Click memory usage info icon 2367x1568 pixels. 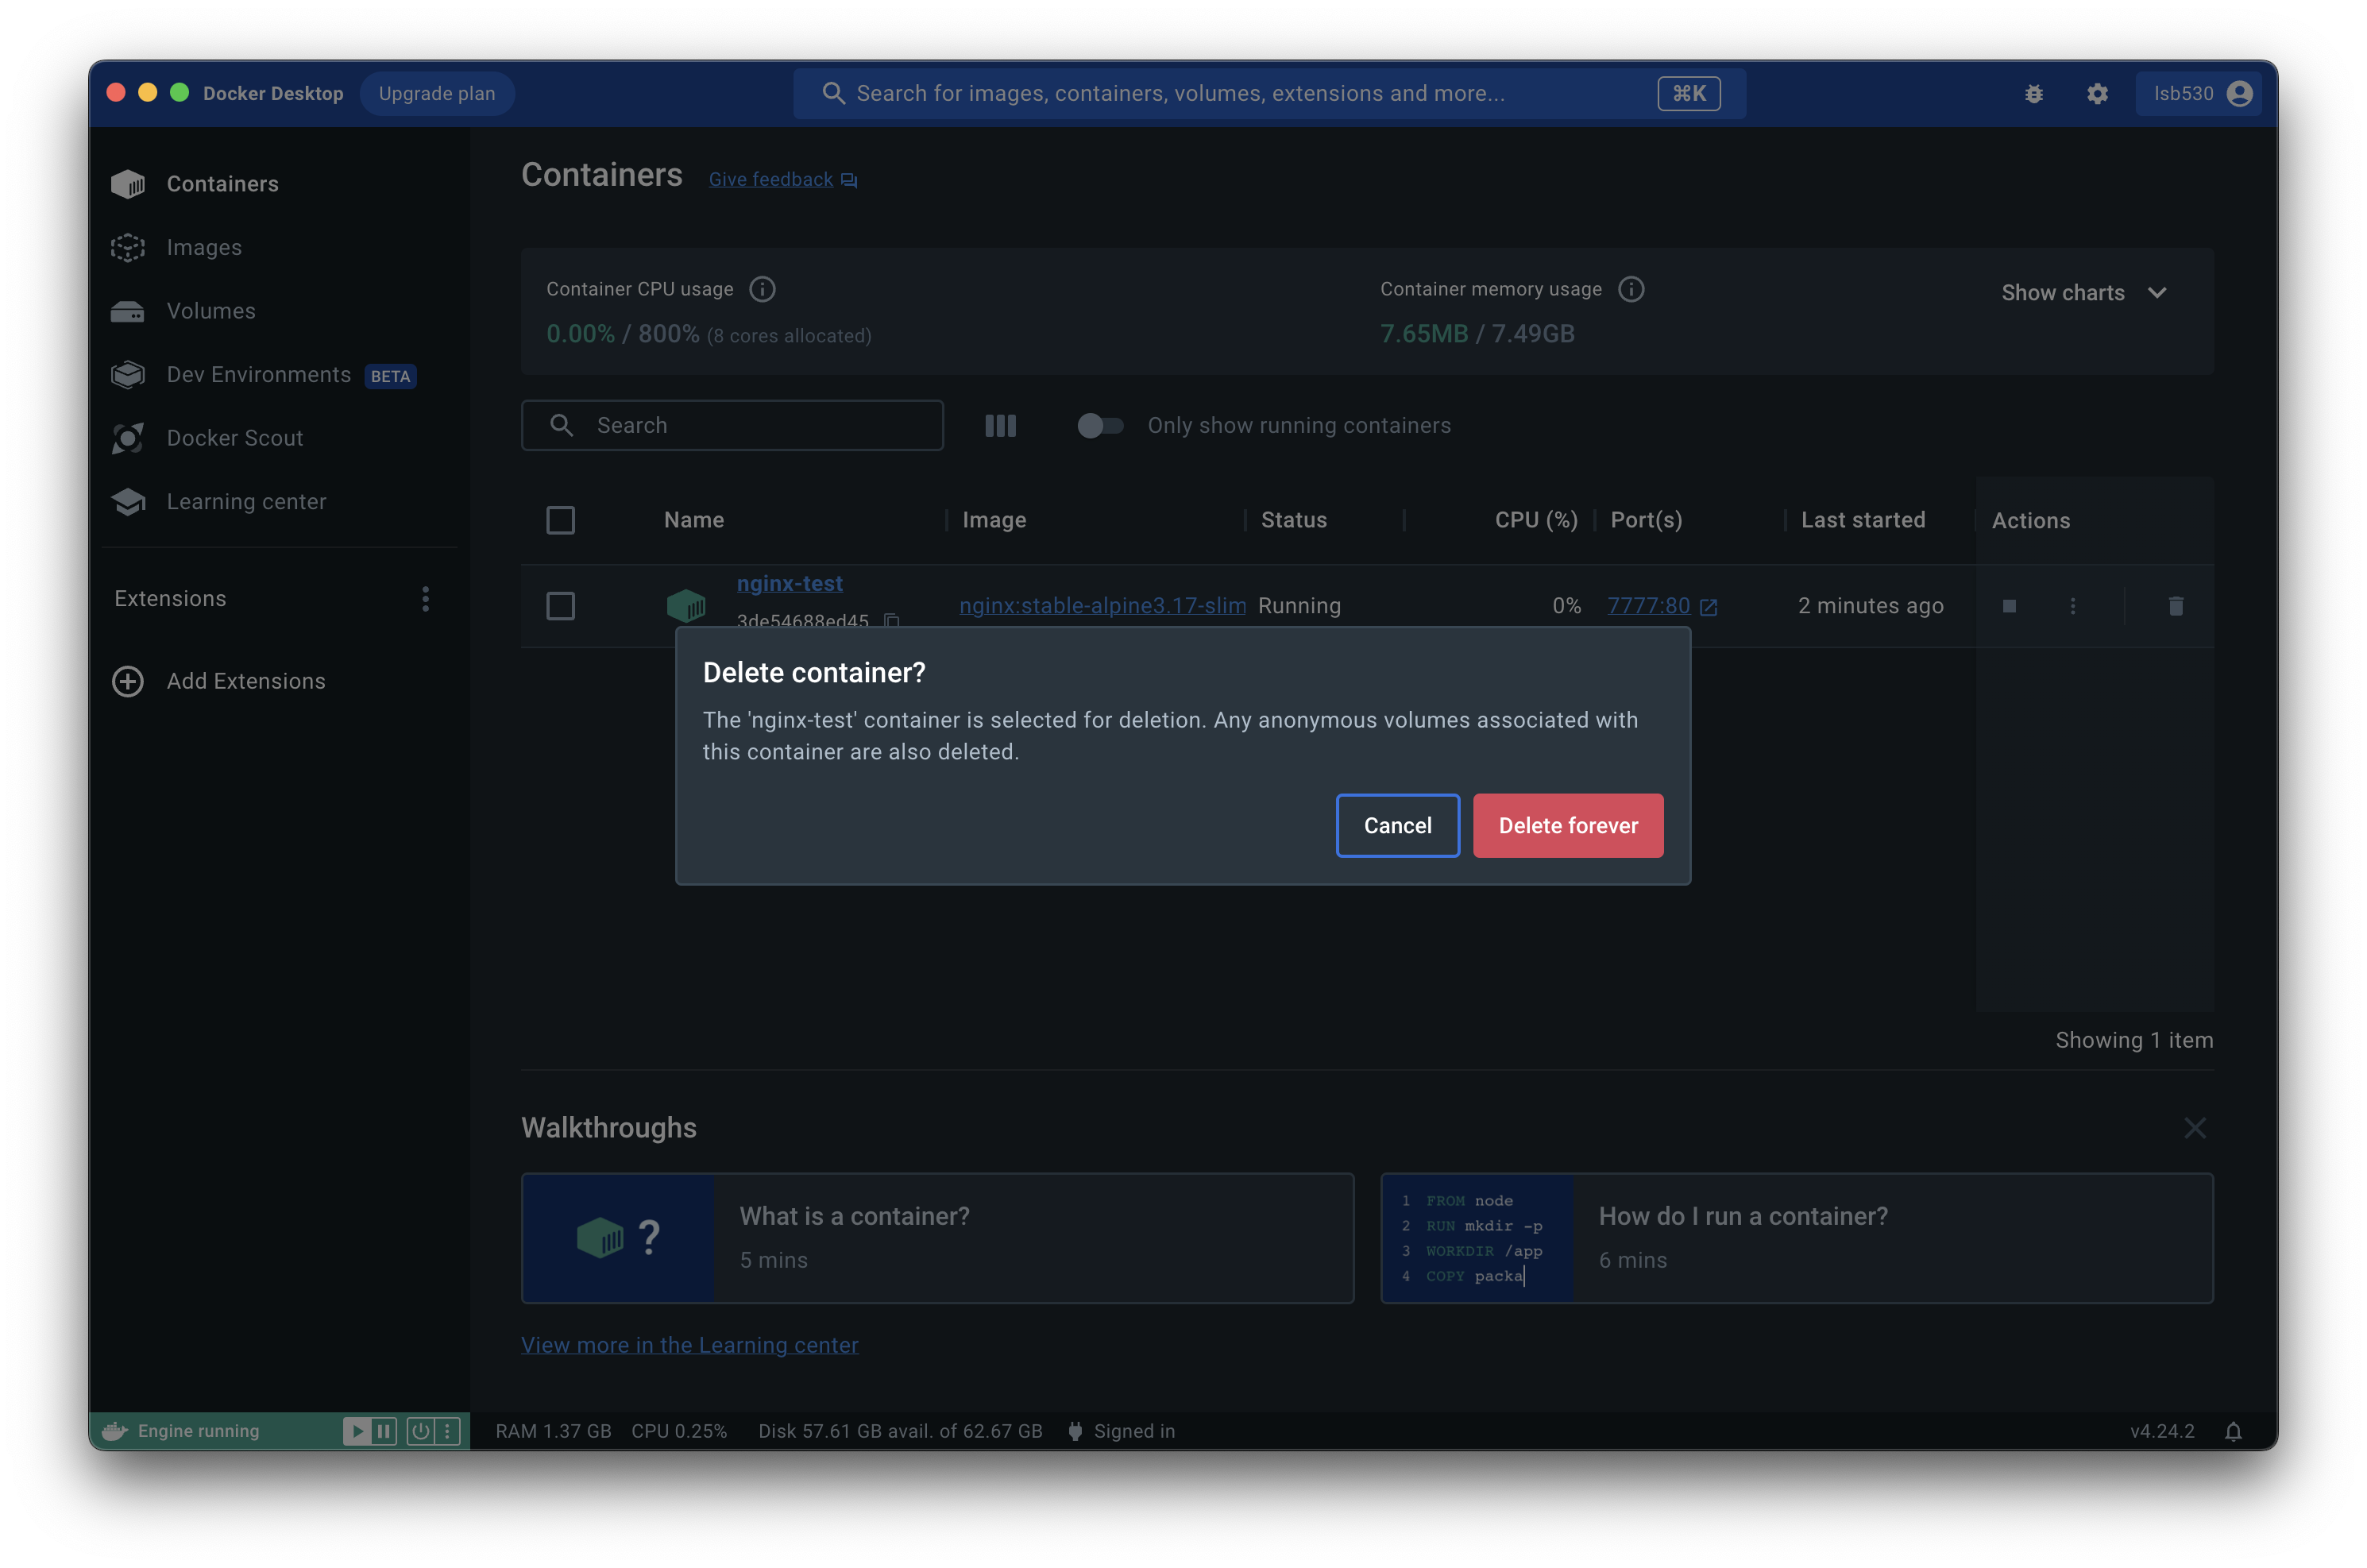click(x=1631, y=289)
